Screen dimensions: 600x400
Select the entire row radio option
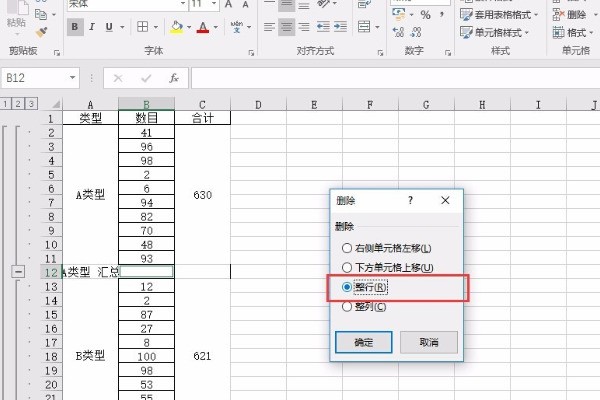click(347, 287)
